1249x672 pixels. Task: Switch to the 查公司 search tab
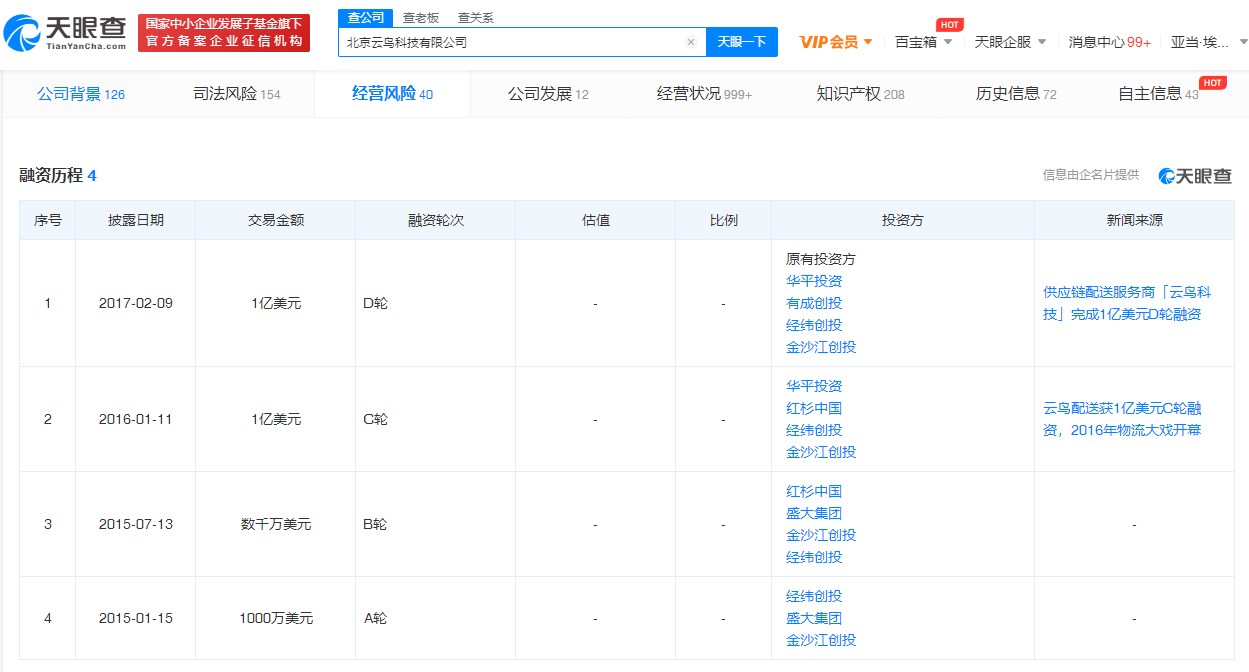(366, 18)
